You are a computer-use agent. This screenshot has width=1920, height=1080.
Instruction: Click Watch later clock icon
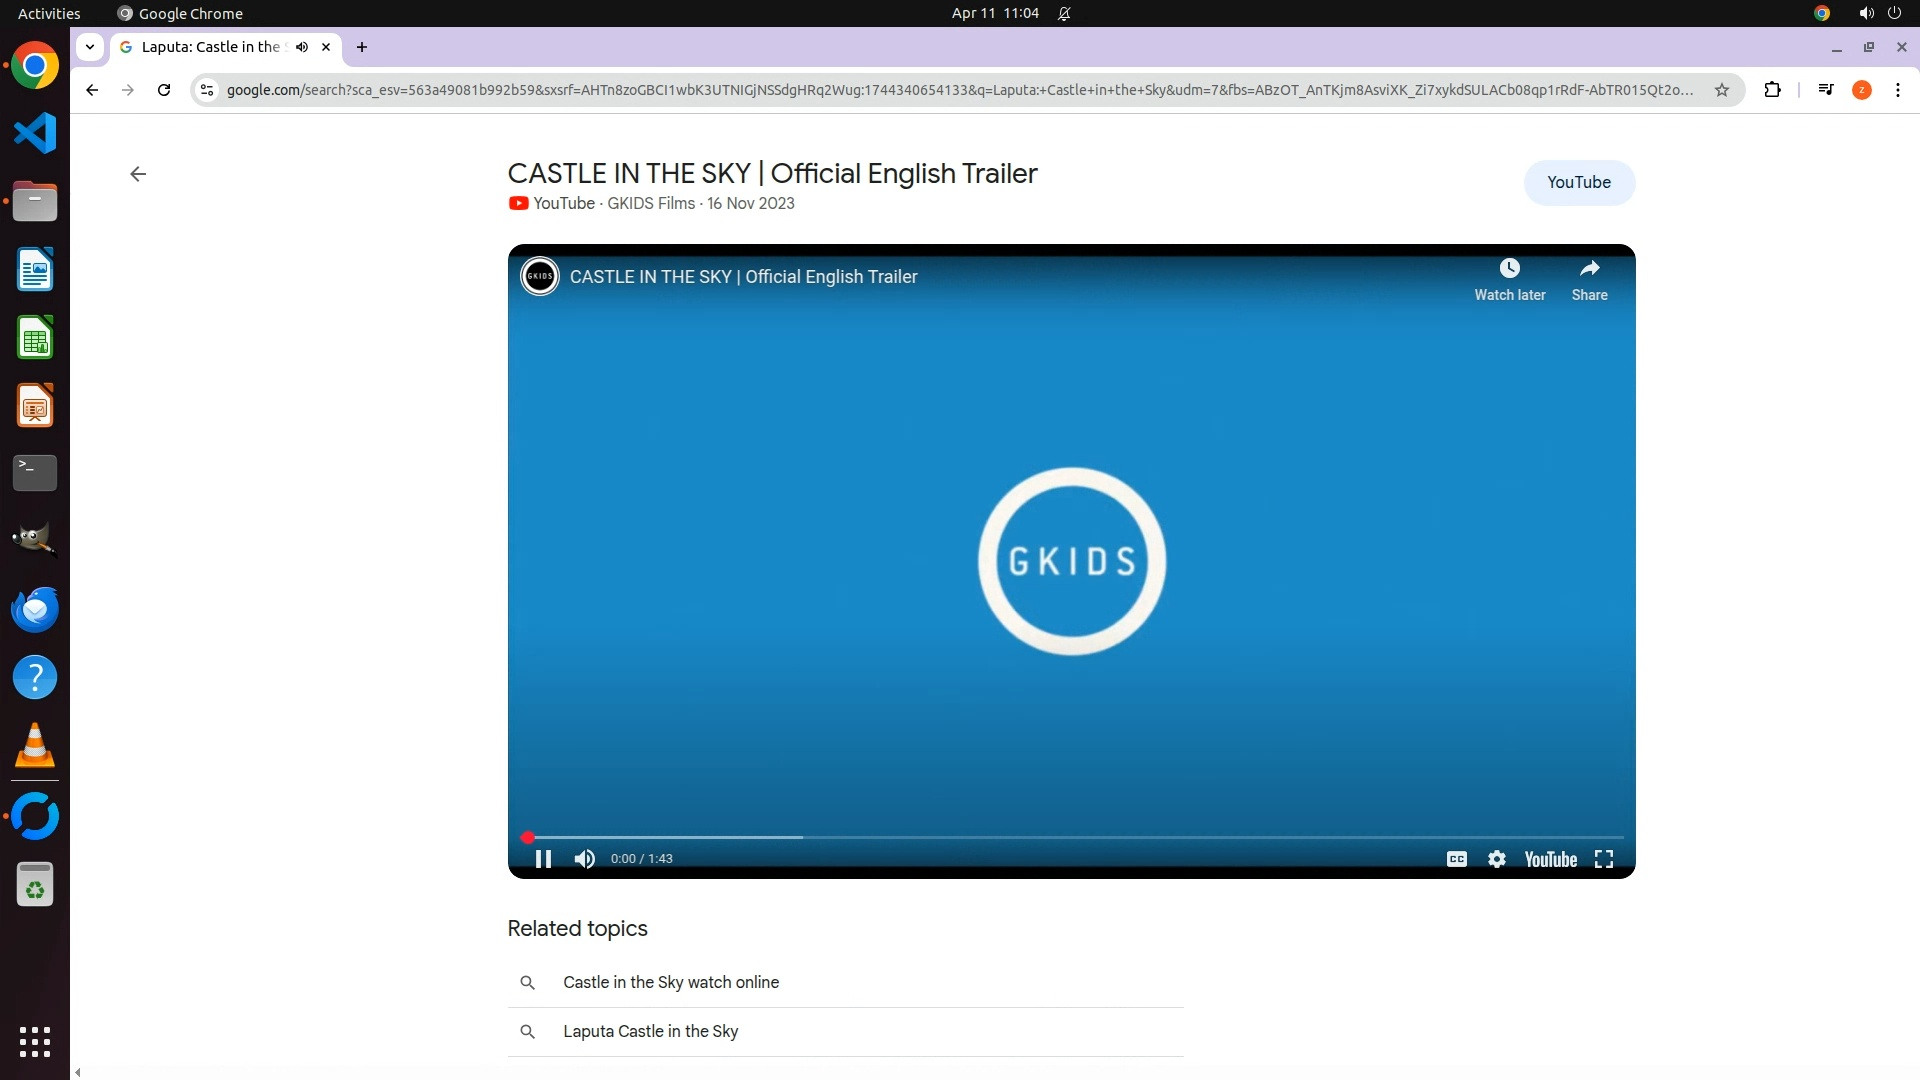pyautogui.click(x=1509, y=269)
